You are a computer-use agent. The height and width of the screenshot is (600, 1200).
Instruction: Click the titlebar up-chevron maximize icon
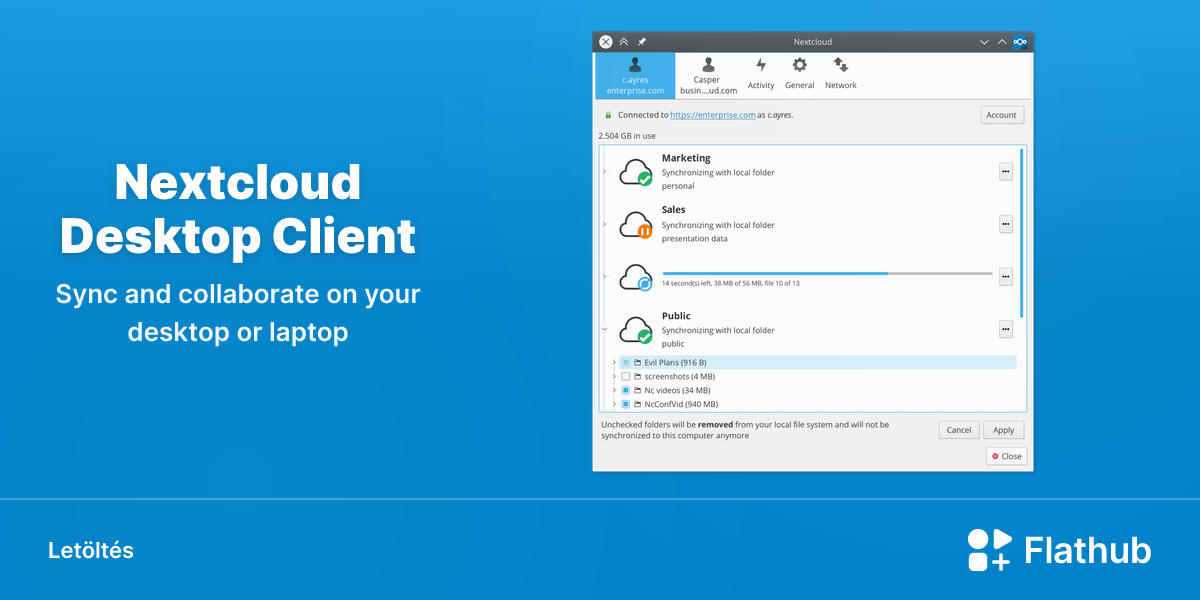click(x=1002, y=42)
